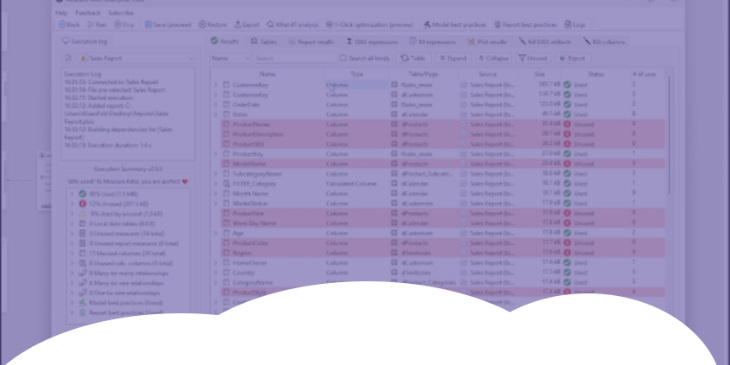Viewport: 730px width, 365px height.
Task: Expand the 88% Used summary node
Action: click(x=72, y=194)
